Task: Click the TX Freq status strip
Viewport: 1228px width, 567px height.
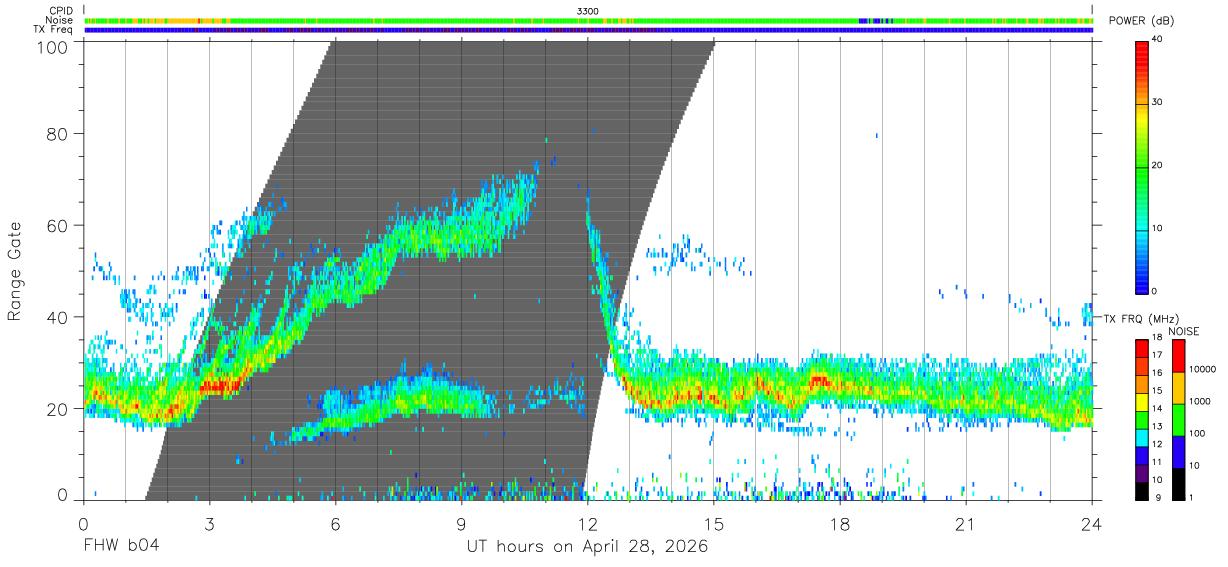Action: (x=588, y=30)
